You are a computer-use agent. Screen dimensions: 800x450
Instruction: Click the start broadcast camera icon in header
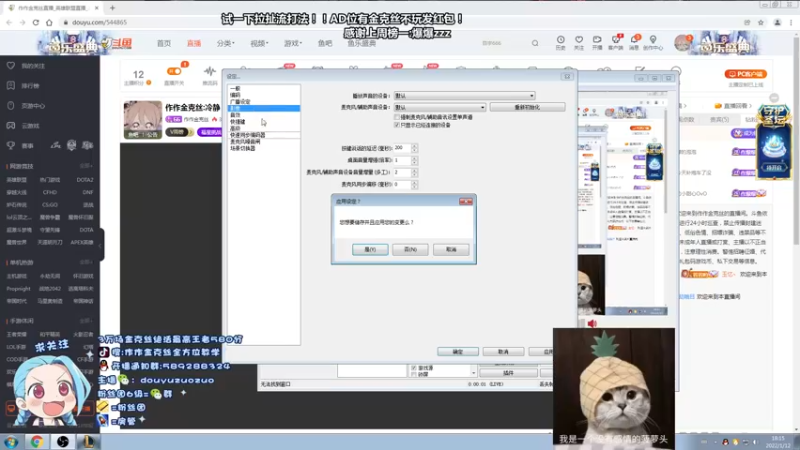pyautogui.click(x=597, y=42)
